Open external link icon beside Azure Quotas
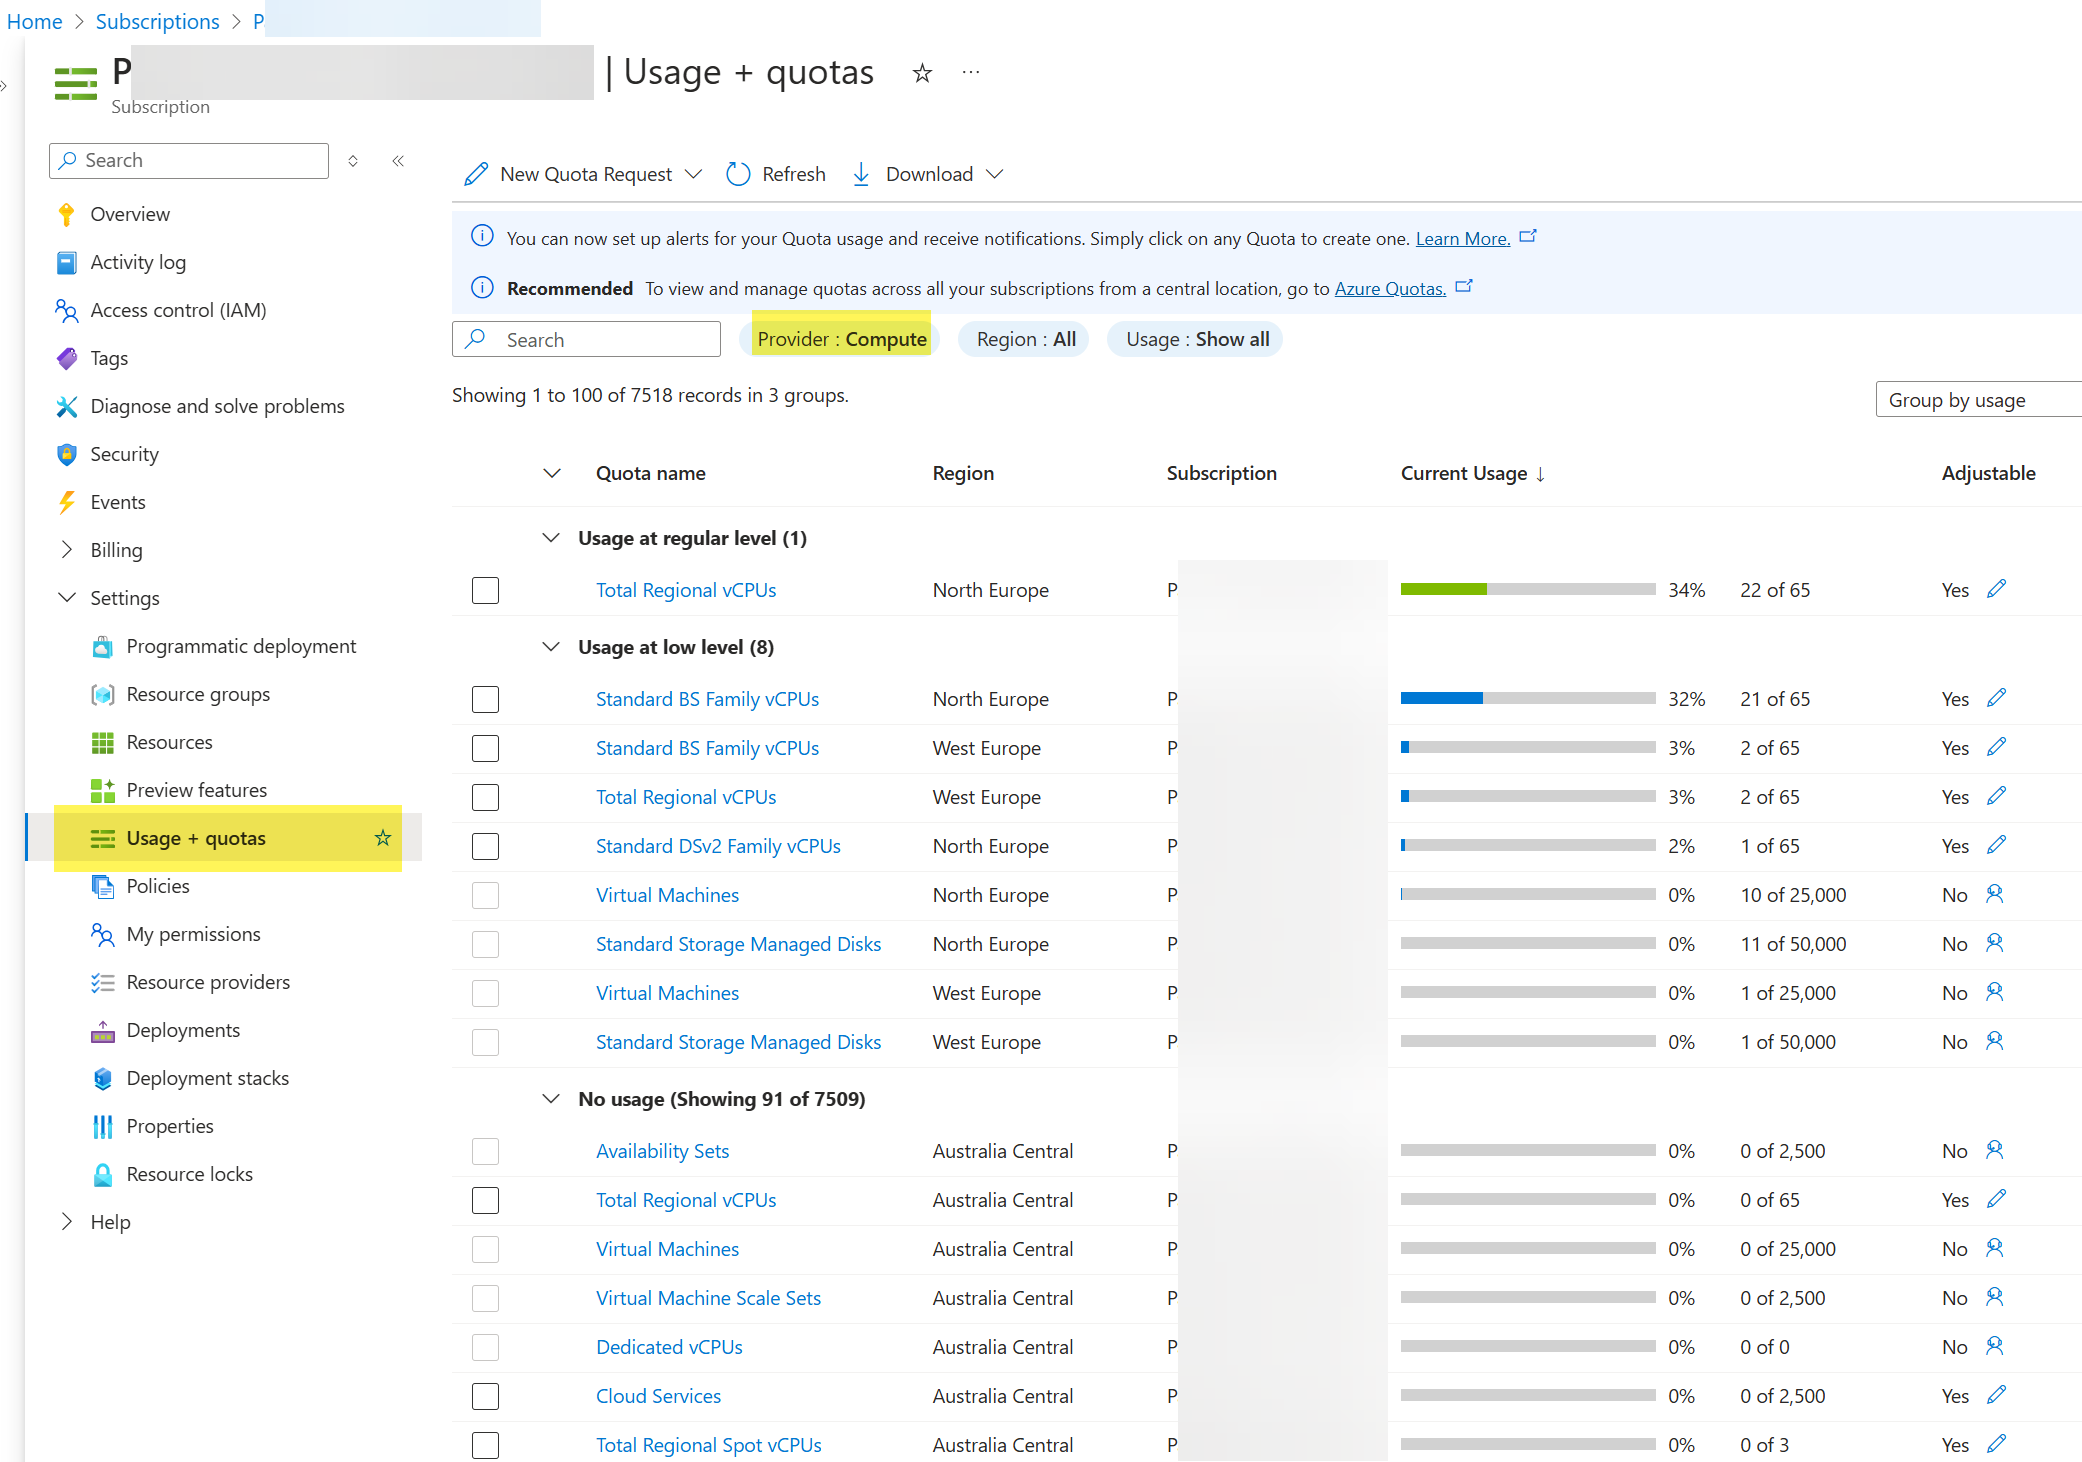2082x1462 pixels. [x=1464, y=287]
